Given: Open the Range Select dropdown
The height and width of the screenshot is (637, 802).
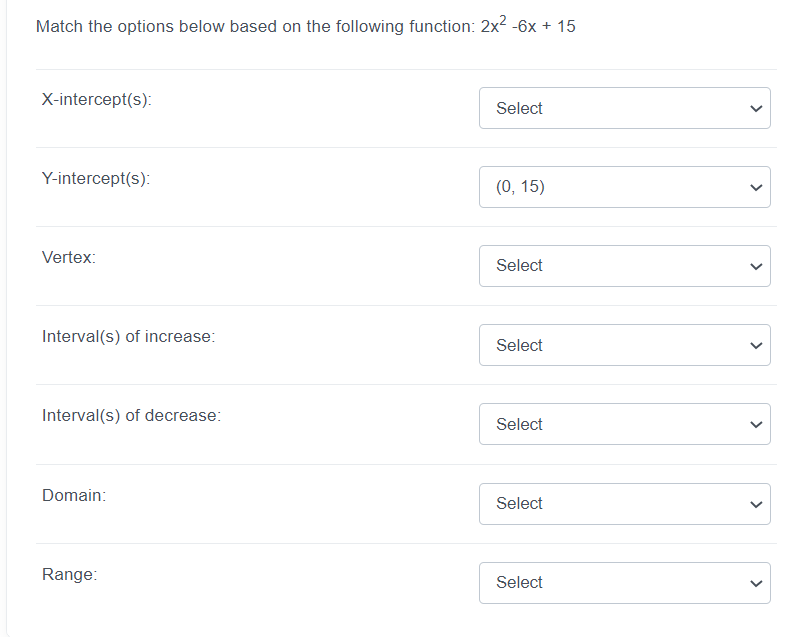Looking at the screenshot, I should tap(624, 582).
